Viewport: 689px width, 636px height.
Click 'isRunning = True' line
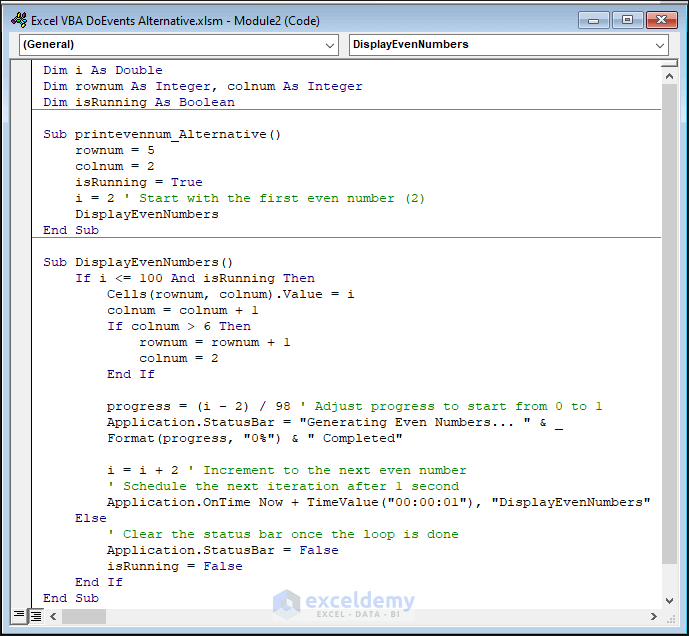(139, 182)
